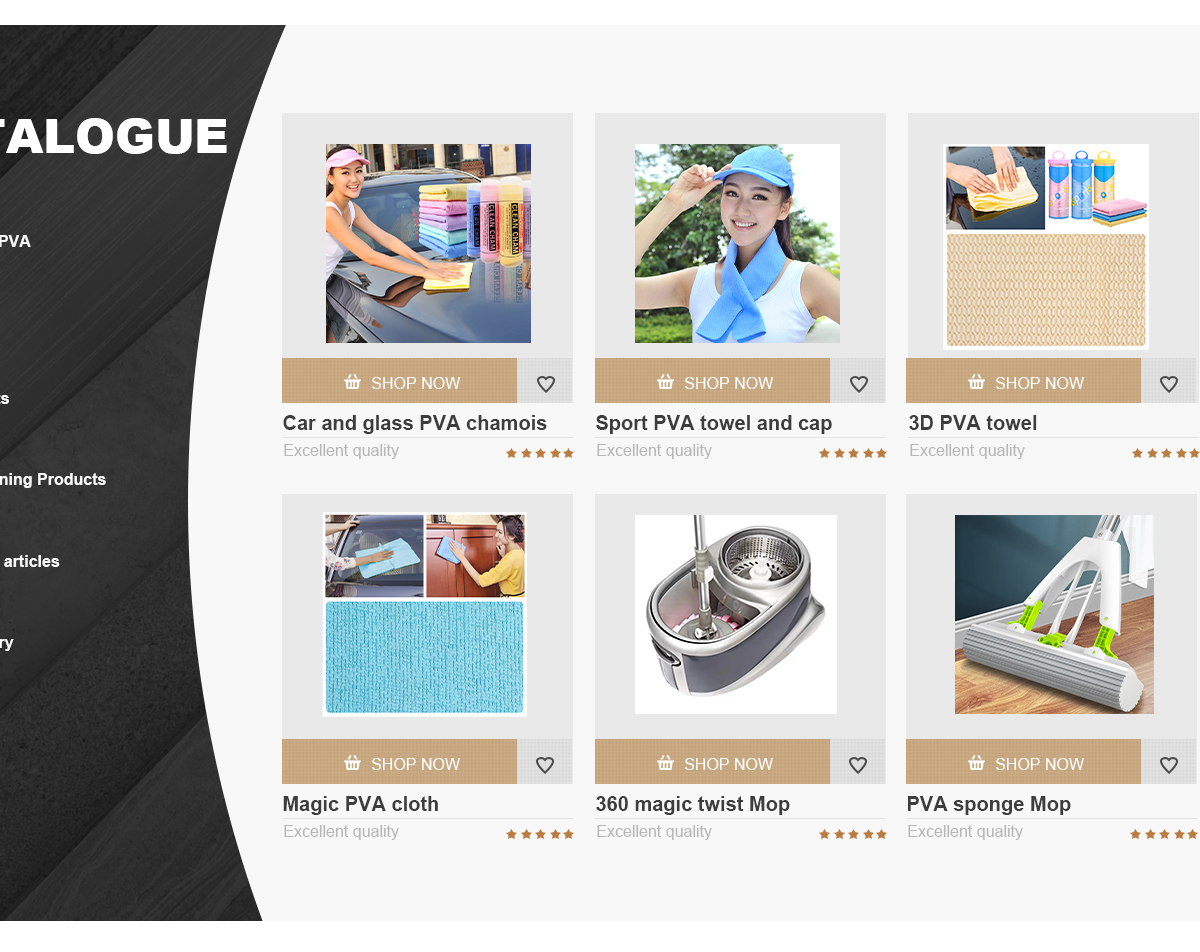Shop now for the 3D PVA towel
Image resolution: width=1200 pixels, height=952 pixels.
1023,381
